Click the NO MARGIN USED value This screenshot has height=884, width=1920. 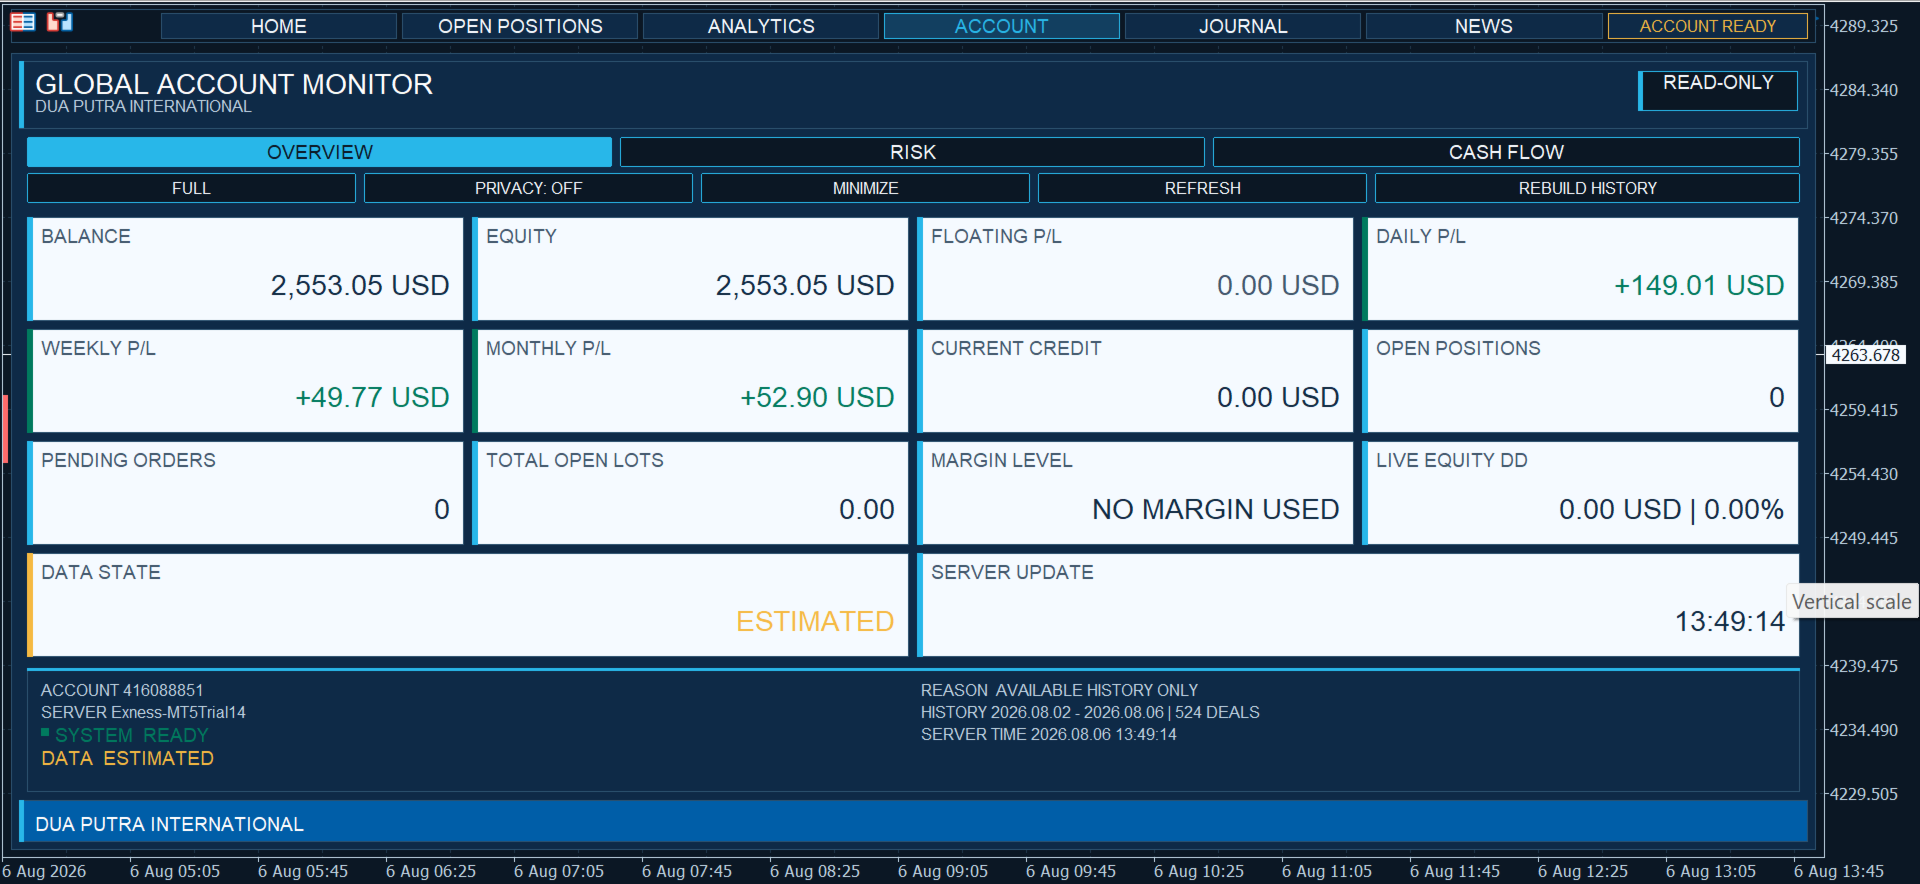(x=1215, y=510)
